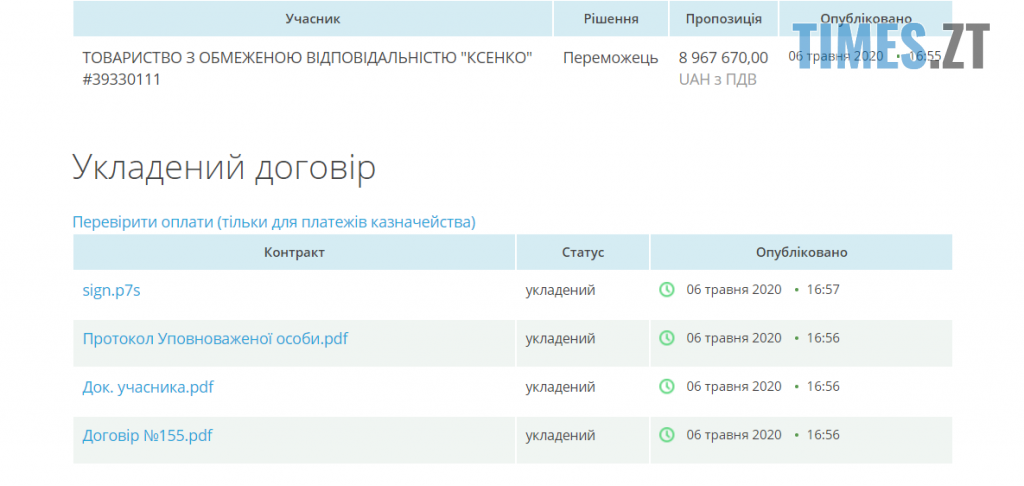The width and height of the screenshot is (1024, 486).
Task: Click the Рішення column header
Action: tap(610, 19)
